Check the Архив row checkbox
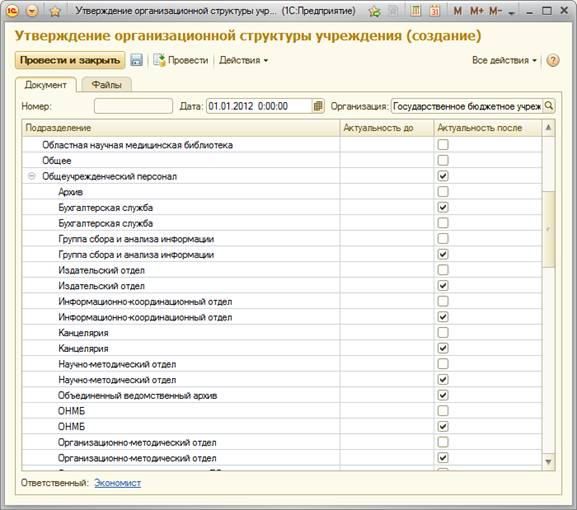Image resolution: width=577 pixels, height=510 pixels. [x=443, y=191]
